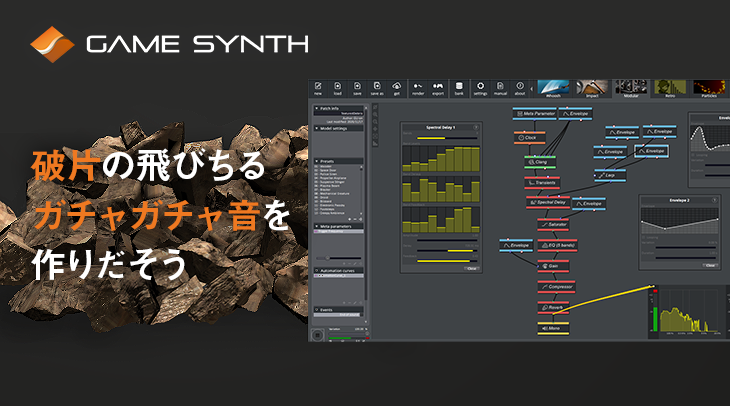Select the Retro model tab

[670, 88]
